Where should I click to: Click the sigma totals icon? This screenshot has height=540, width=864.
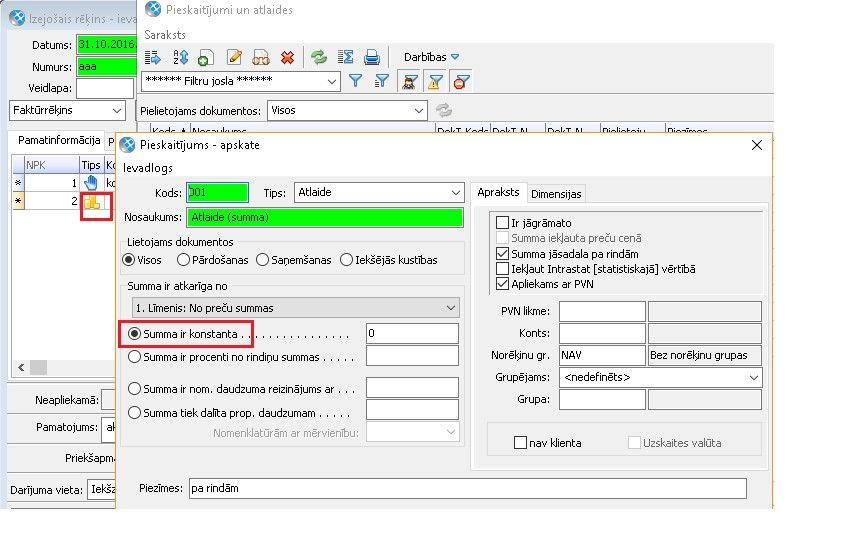point(345,57)
